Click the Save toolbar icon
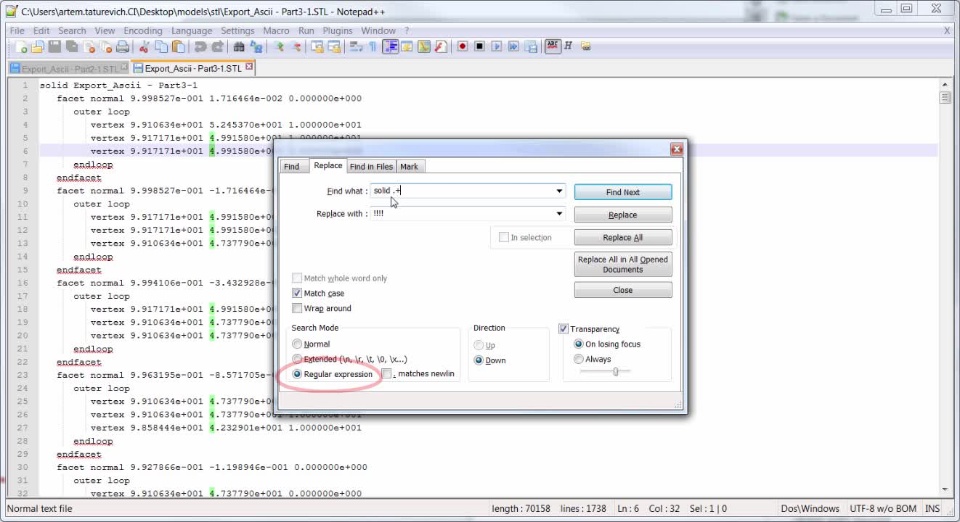 tap(54, 47)
